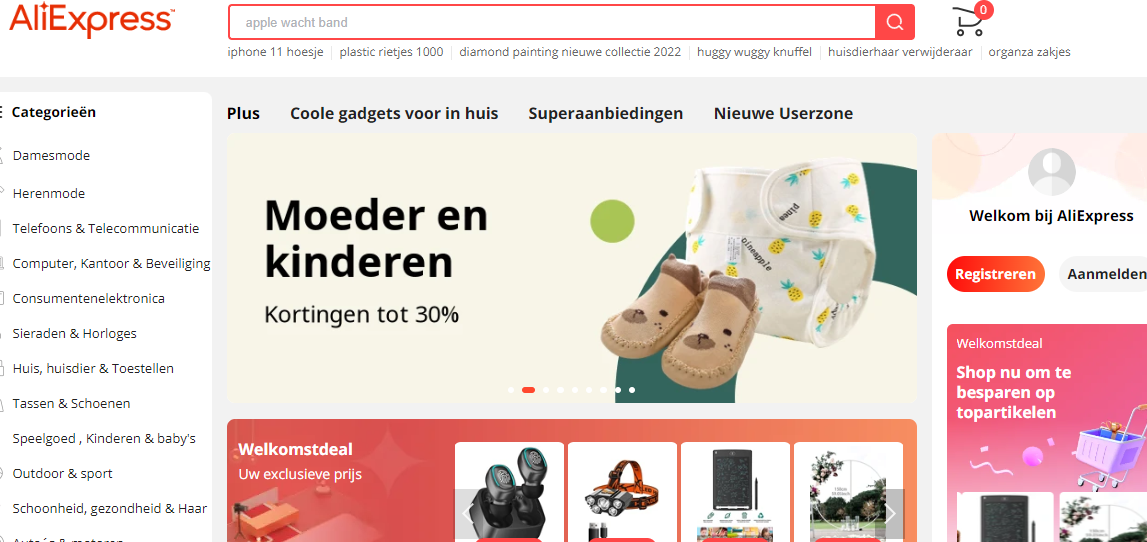Open Coole gadgets voor in huis tab
The height and width of the screenshot is (542, 1147).
394,113
